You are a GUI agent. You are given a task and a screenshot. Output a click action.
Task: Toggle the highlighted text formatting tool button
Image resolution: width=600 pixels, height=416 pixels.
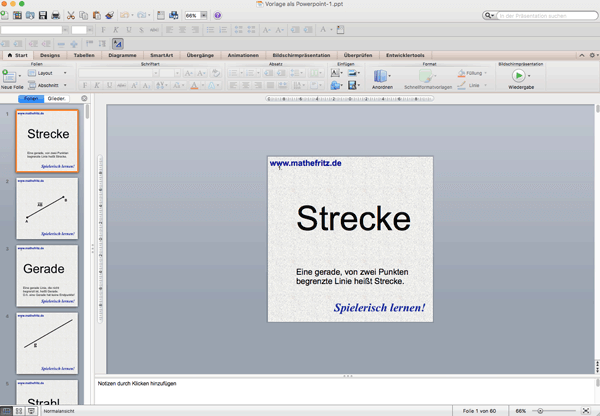pos(117,44)
